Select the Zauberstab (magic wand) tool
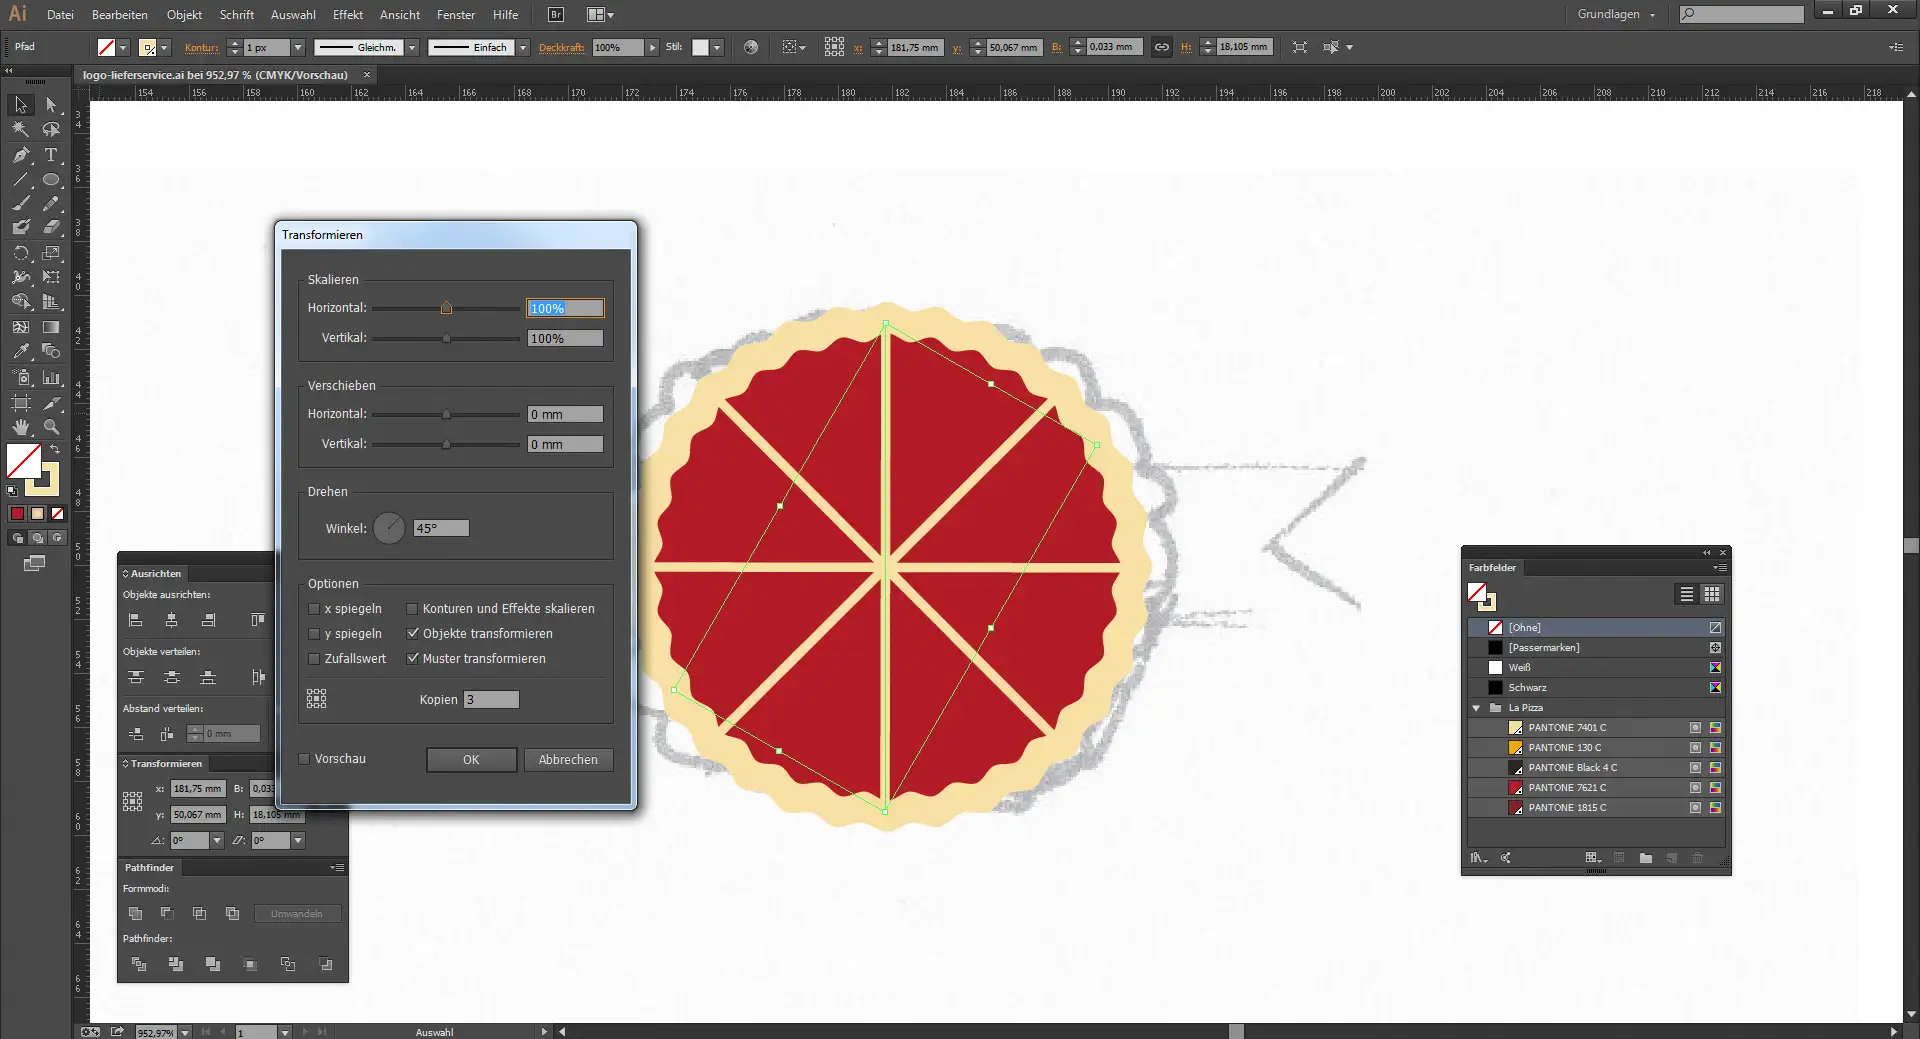This screenshot has height=1039, width=1920. click(x=20, y=129)
